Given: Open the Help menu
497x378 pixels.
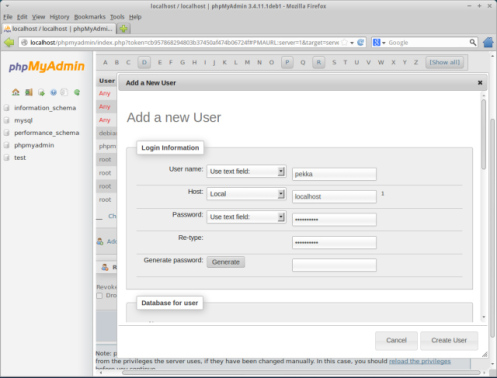Looking at the screenshot, I should click(135, 17).
